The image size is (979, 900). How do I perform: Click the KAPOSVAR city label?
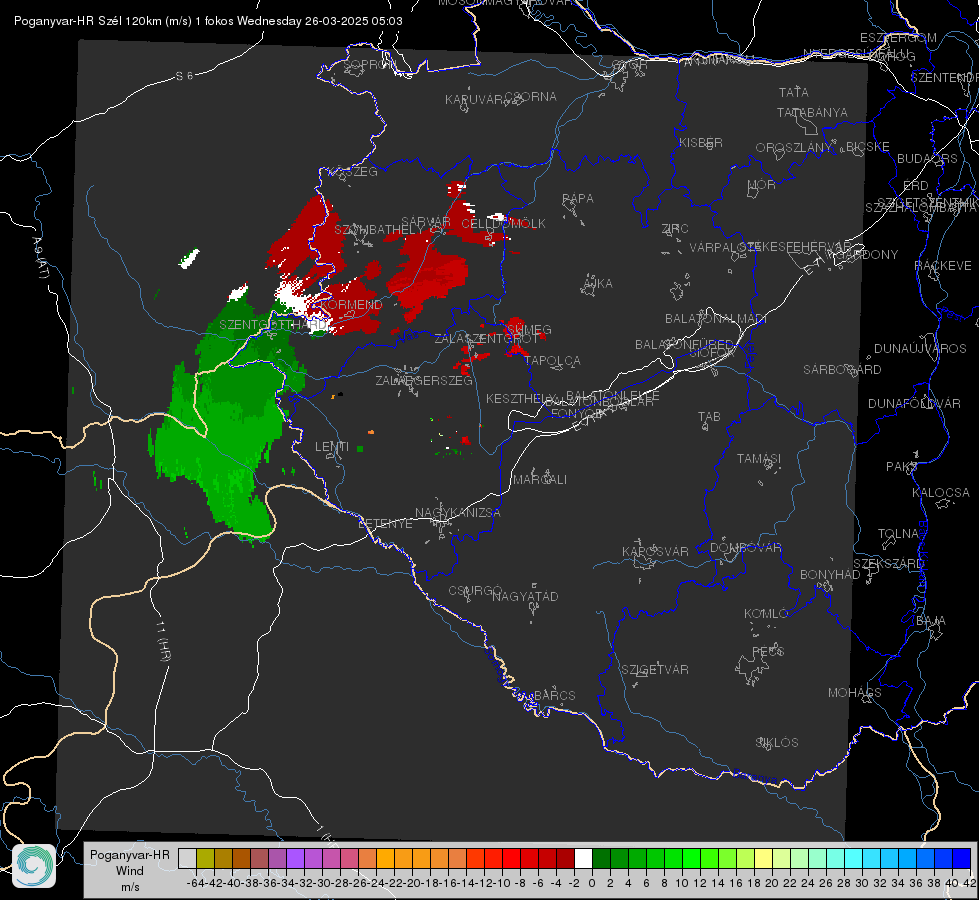[x=655, y=551]
